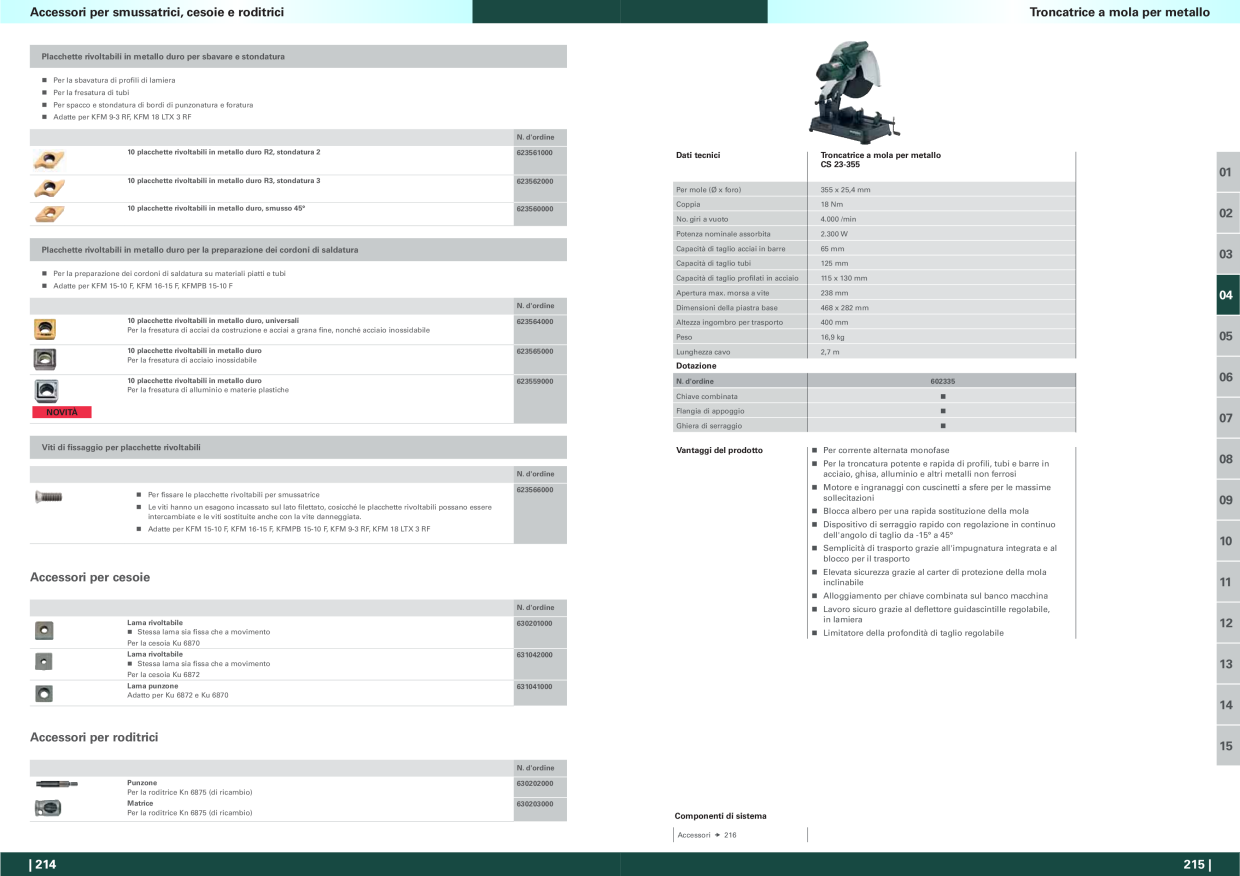This screenshot has width=1240, height=876.
Task: Click page number 215 in footer
Action: 1196,865
